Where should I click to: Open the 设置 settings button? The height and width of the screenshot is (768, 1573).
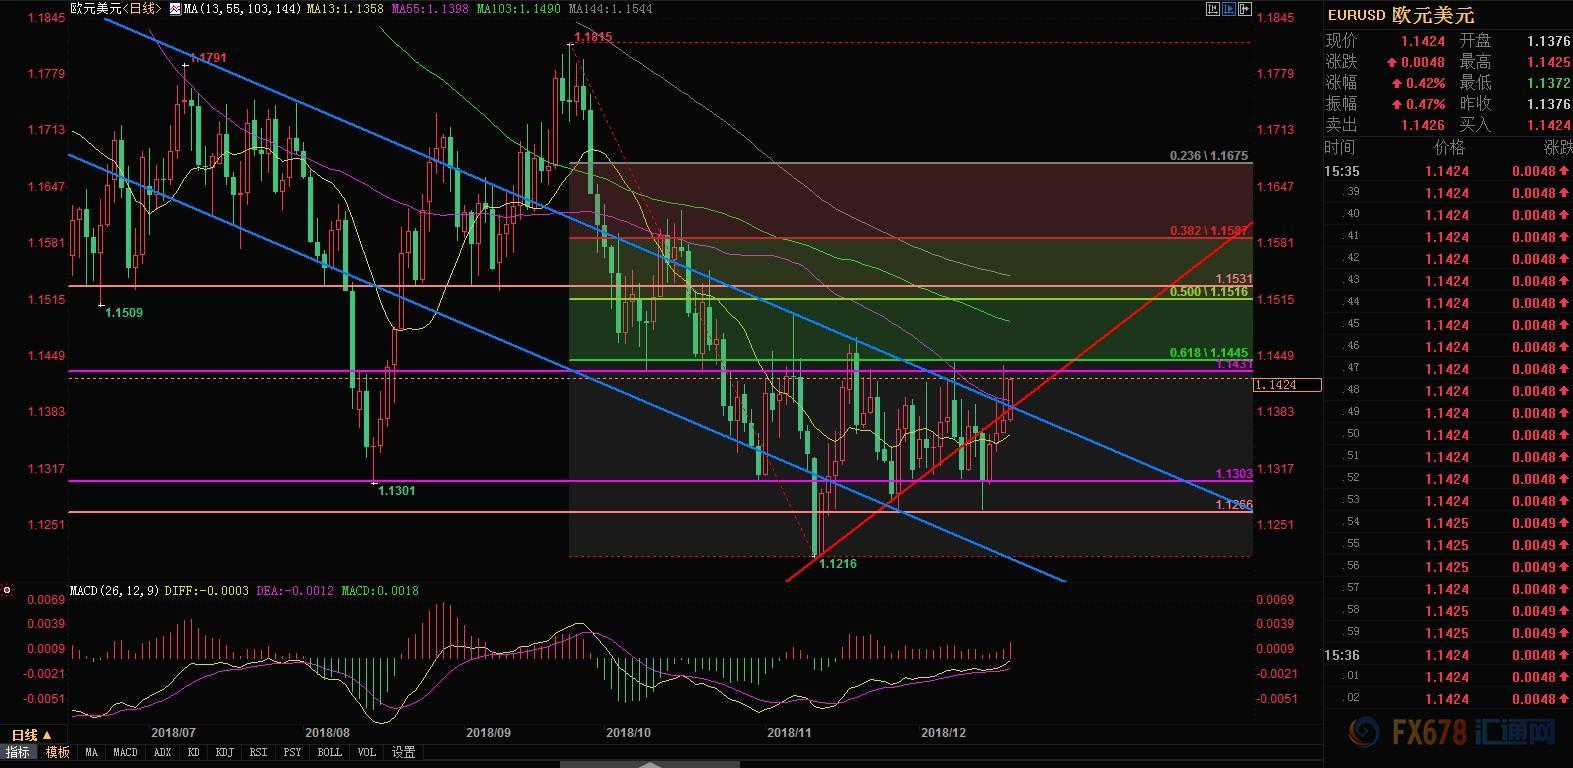click(x=404, y=752)
